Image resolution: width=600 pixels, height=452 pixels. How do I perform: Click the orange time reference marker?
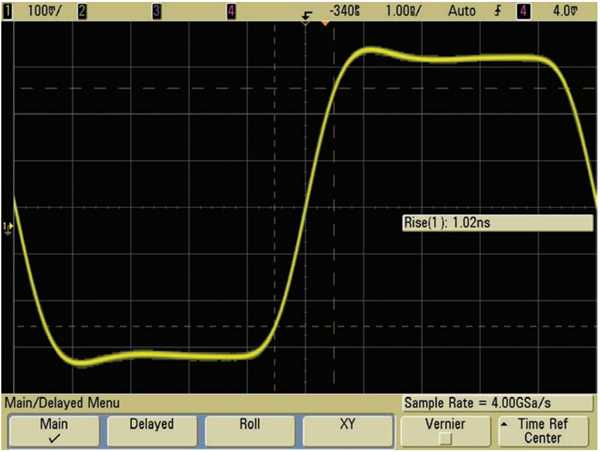pyautogui.click(x=325, y=23)
